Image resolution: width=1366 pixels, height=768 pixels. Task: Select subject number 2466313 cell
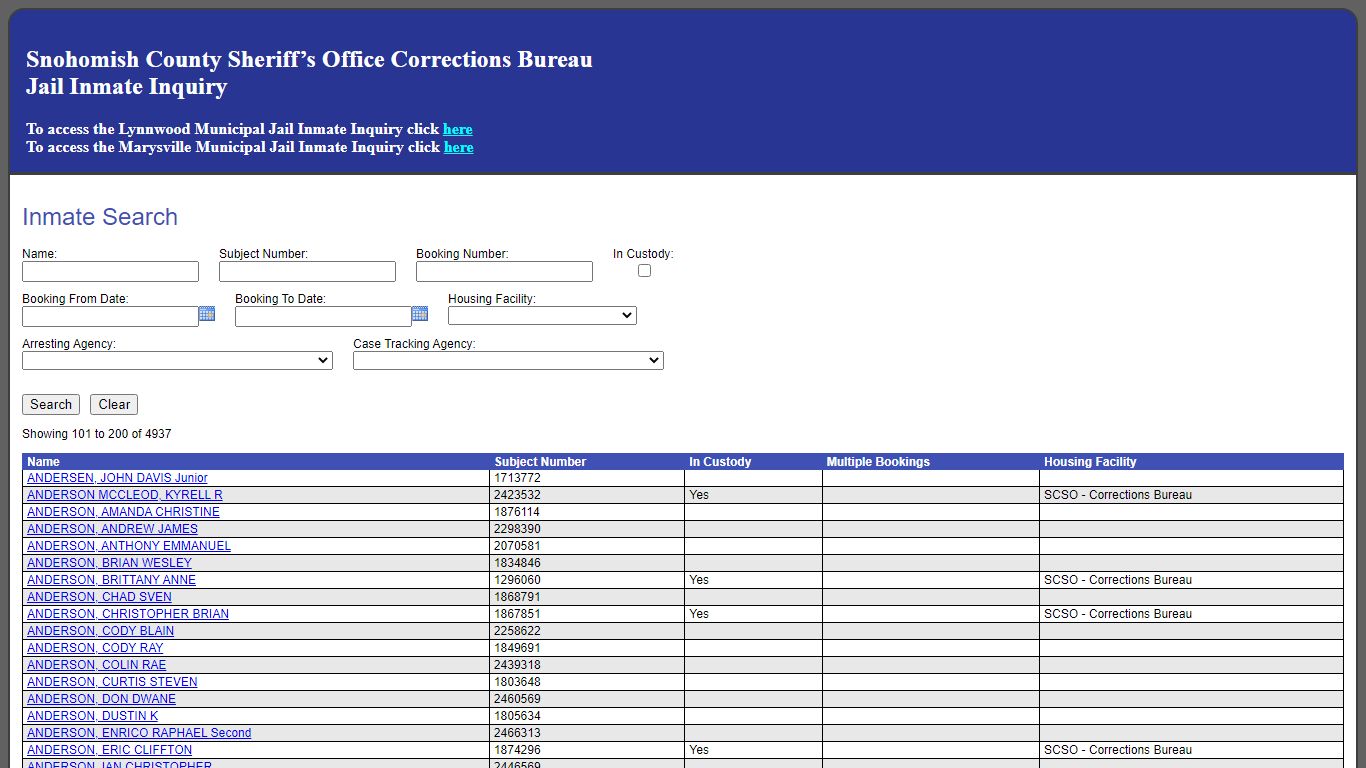[587, 733]
